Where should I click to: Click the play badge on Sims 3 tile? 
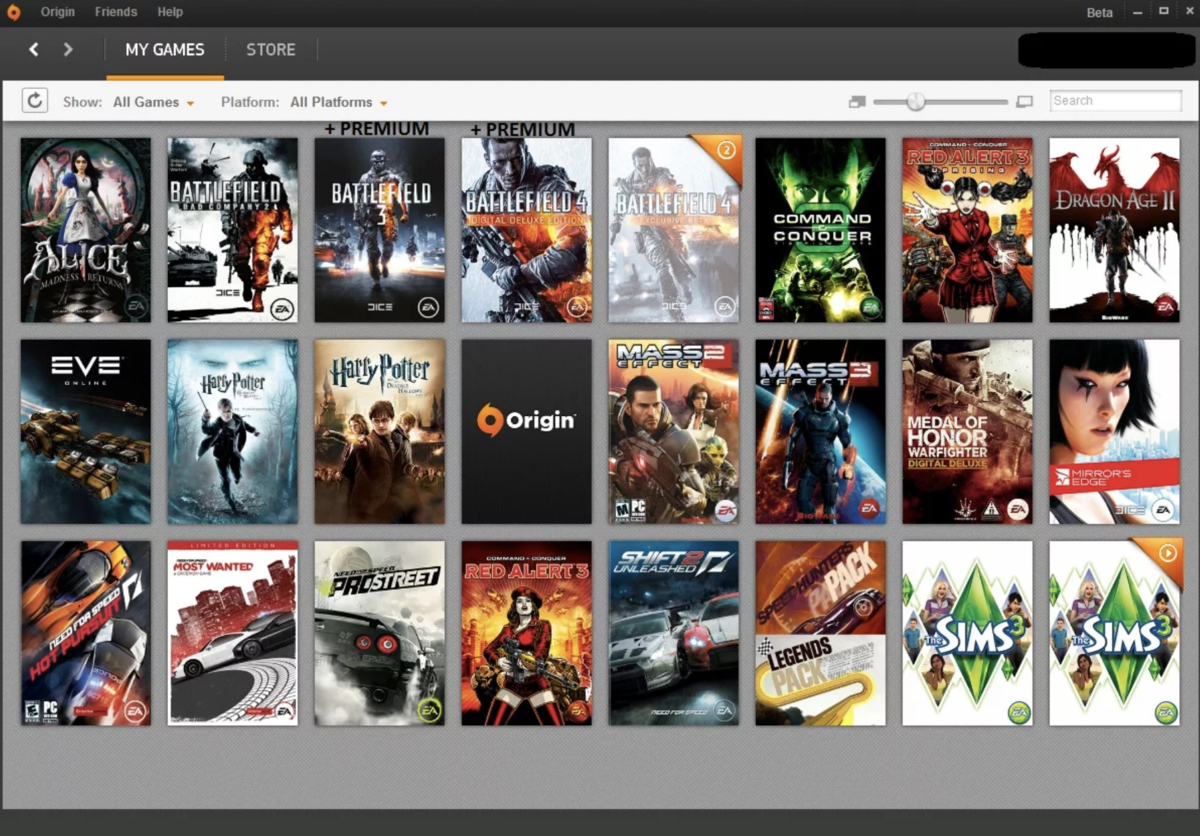(1167, 552)
